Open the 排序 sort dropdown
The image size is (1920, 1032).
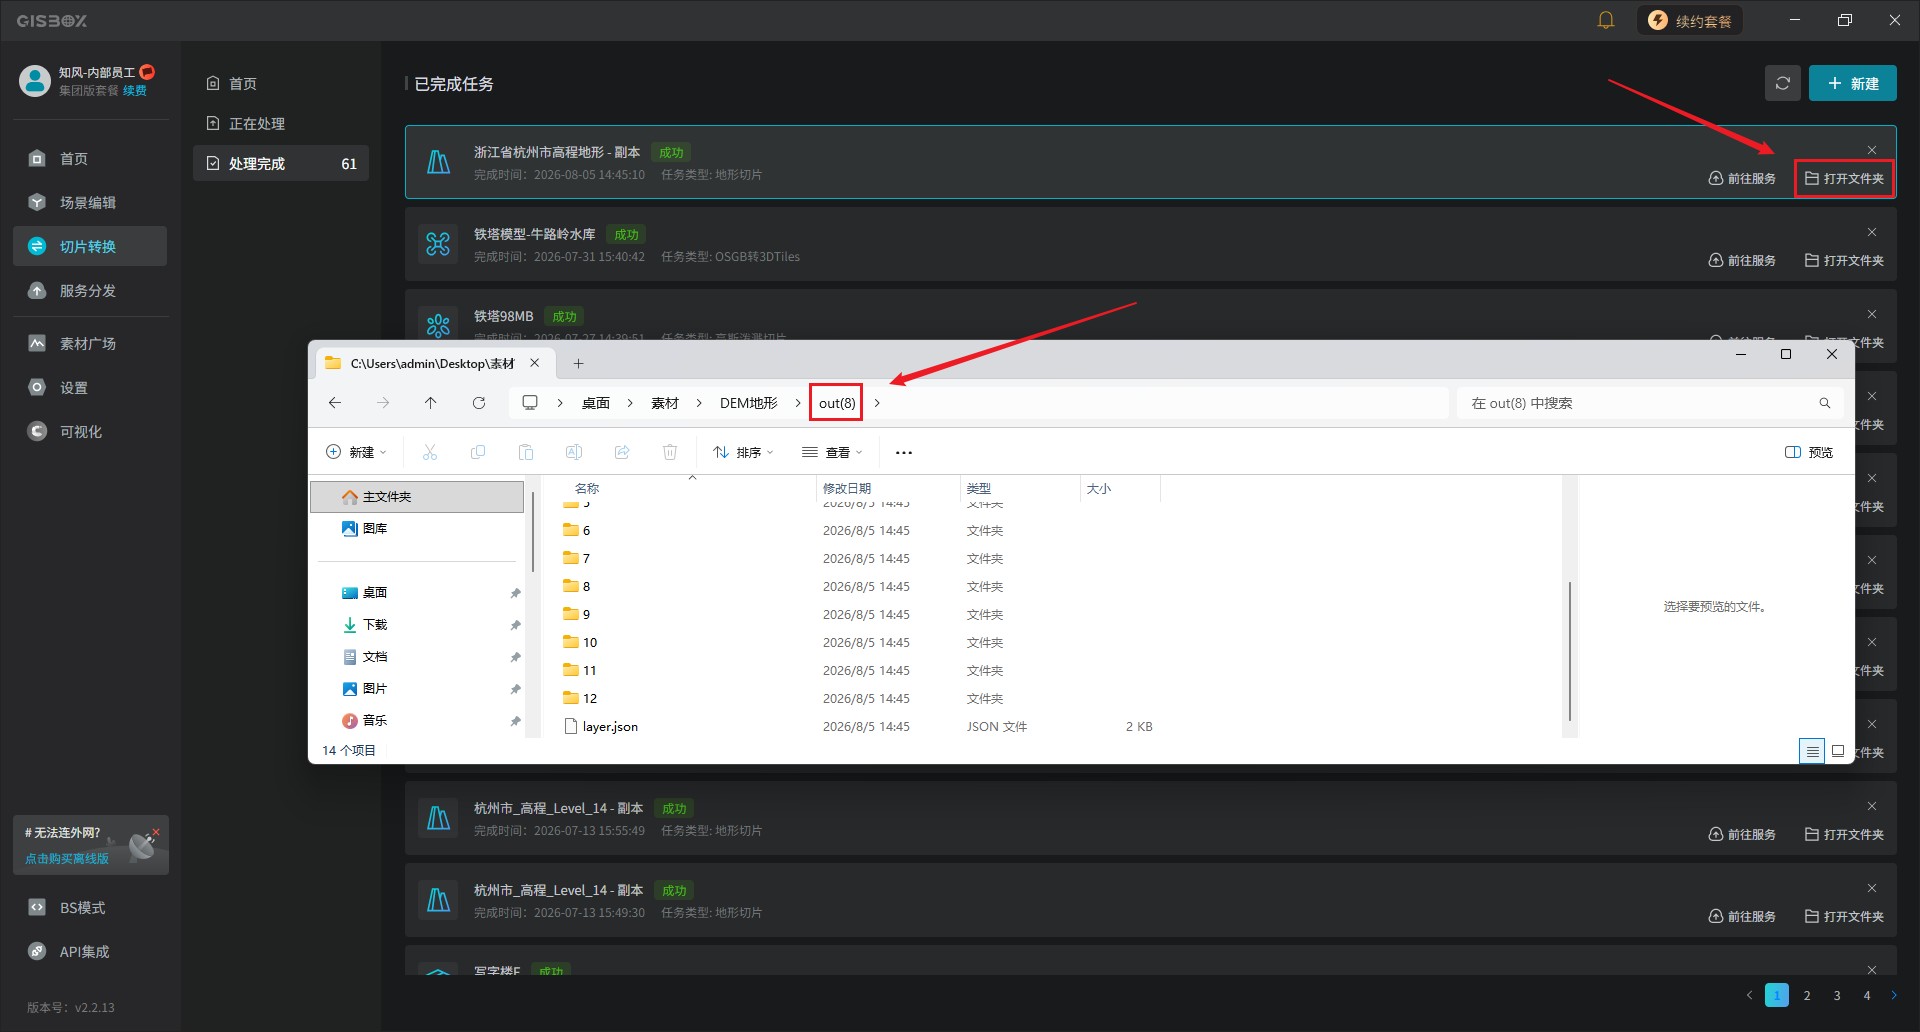pos(743,452)
